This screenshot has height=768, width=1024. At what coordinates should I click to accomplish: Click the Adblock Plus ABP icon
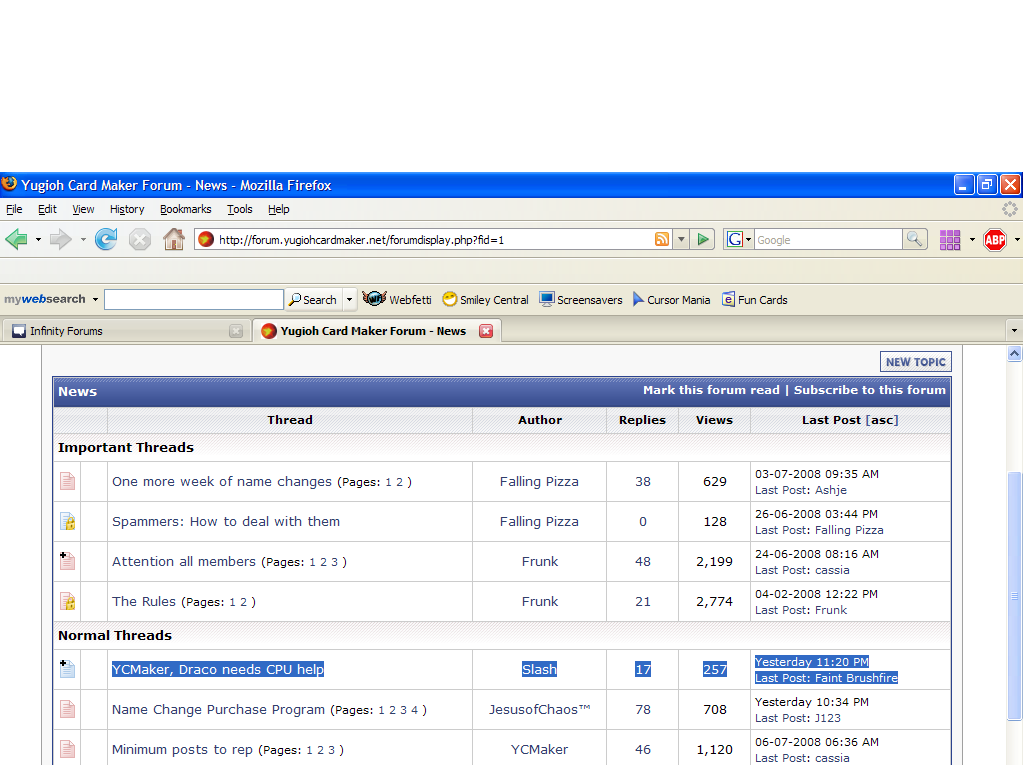coord(994,240)
